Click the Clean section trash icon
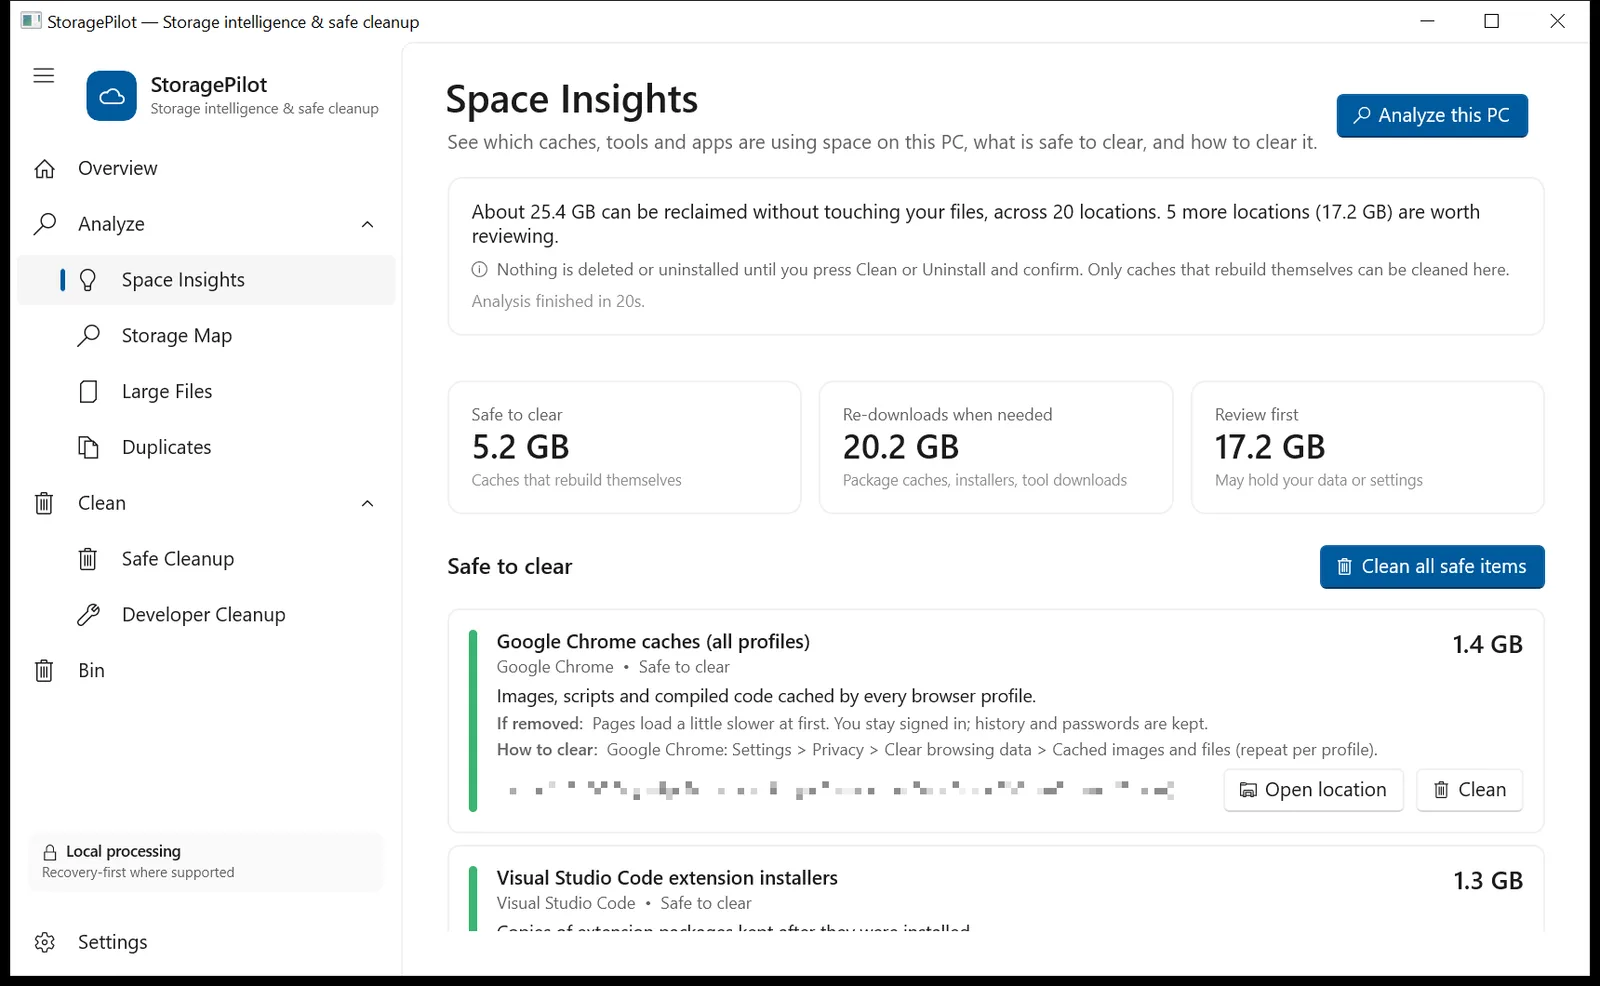1600x986 pixels. pyautogui.click(x=44, y=503)
